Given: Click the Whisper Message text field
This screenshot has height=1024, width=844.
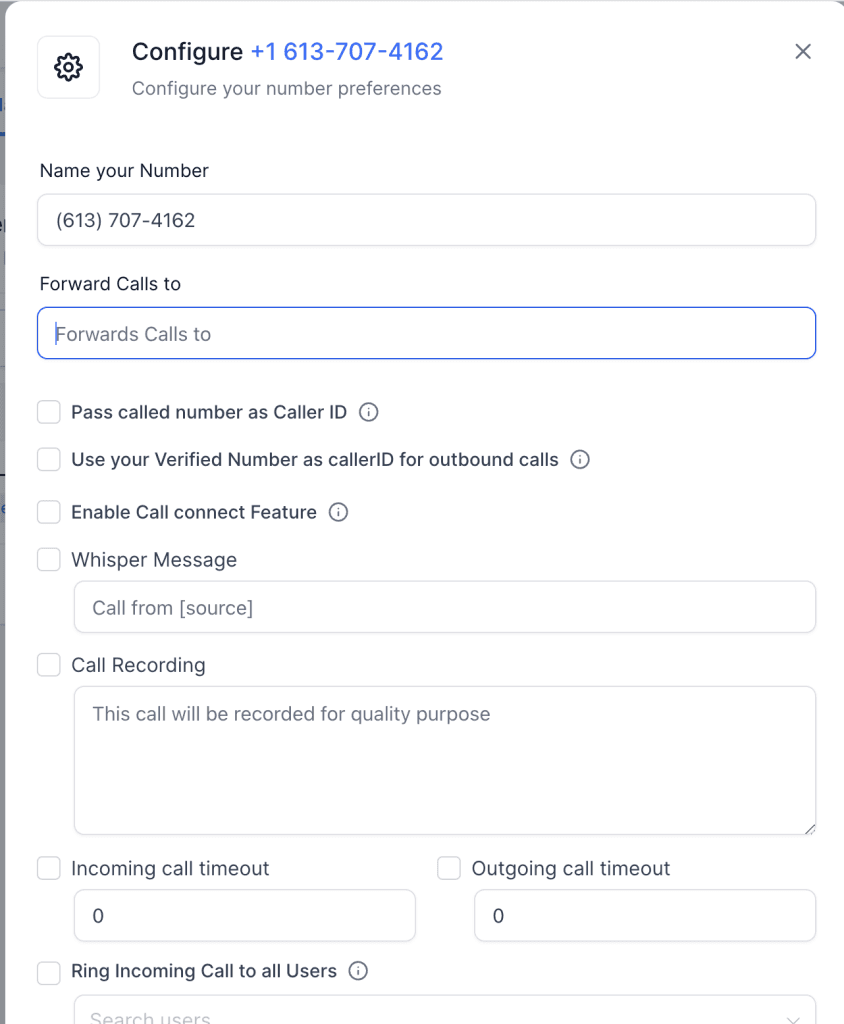Looking at the screenshot, I should pyautogui.click(x=444, y=607).
